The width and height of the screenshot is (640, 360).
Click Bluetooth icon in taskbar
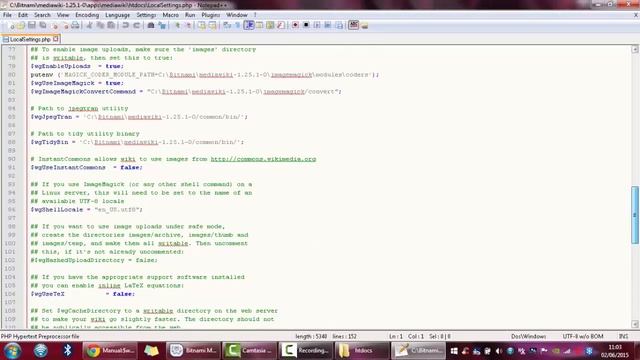click(67, 350)
